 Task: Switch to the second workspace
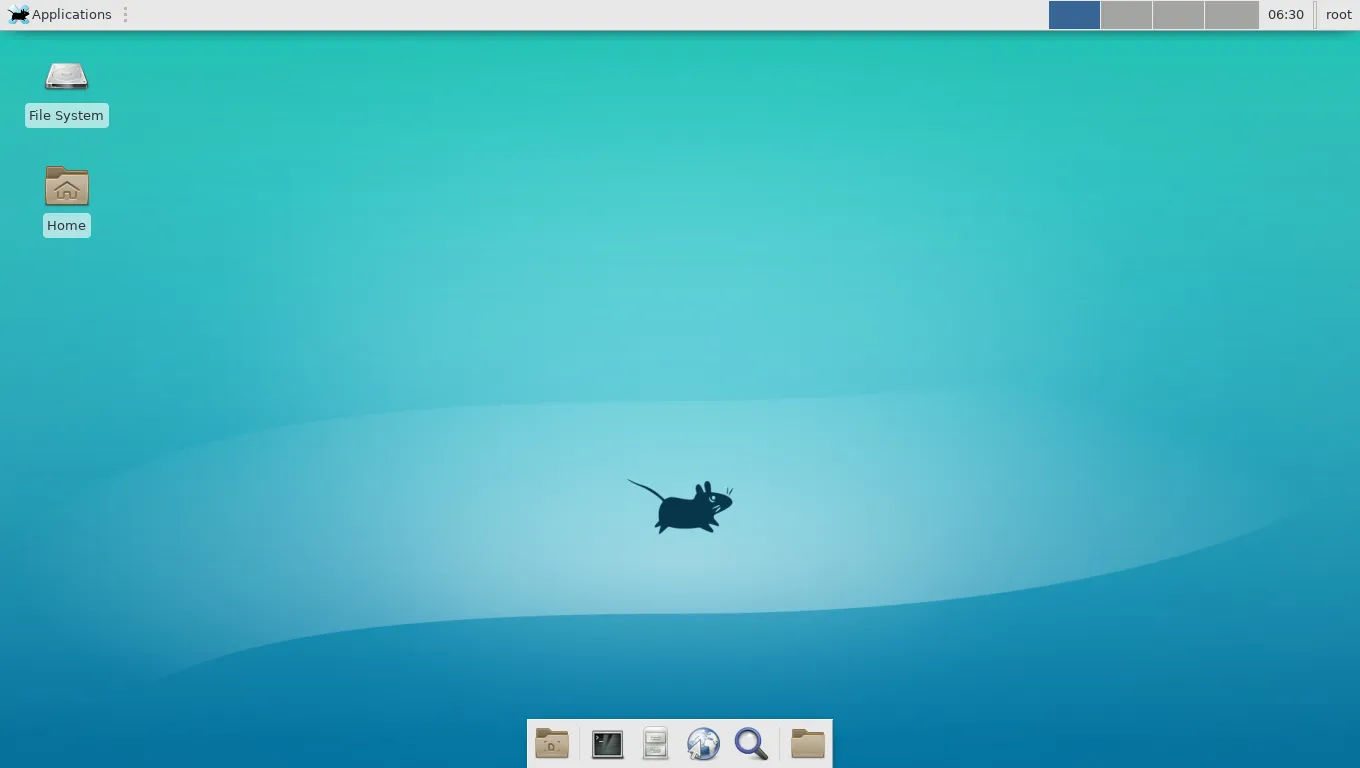pyautogui.click(x=1126, y=15)
